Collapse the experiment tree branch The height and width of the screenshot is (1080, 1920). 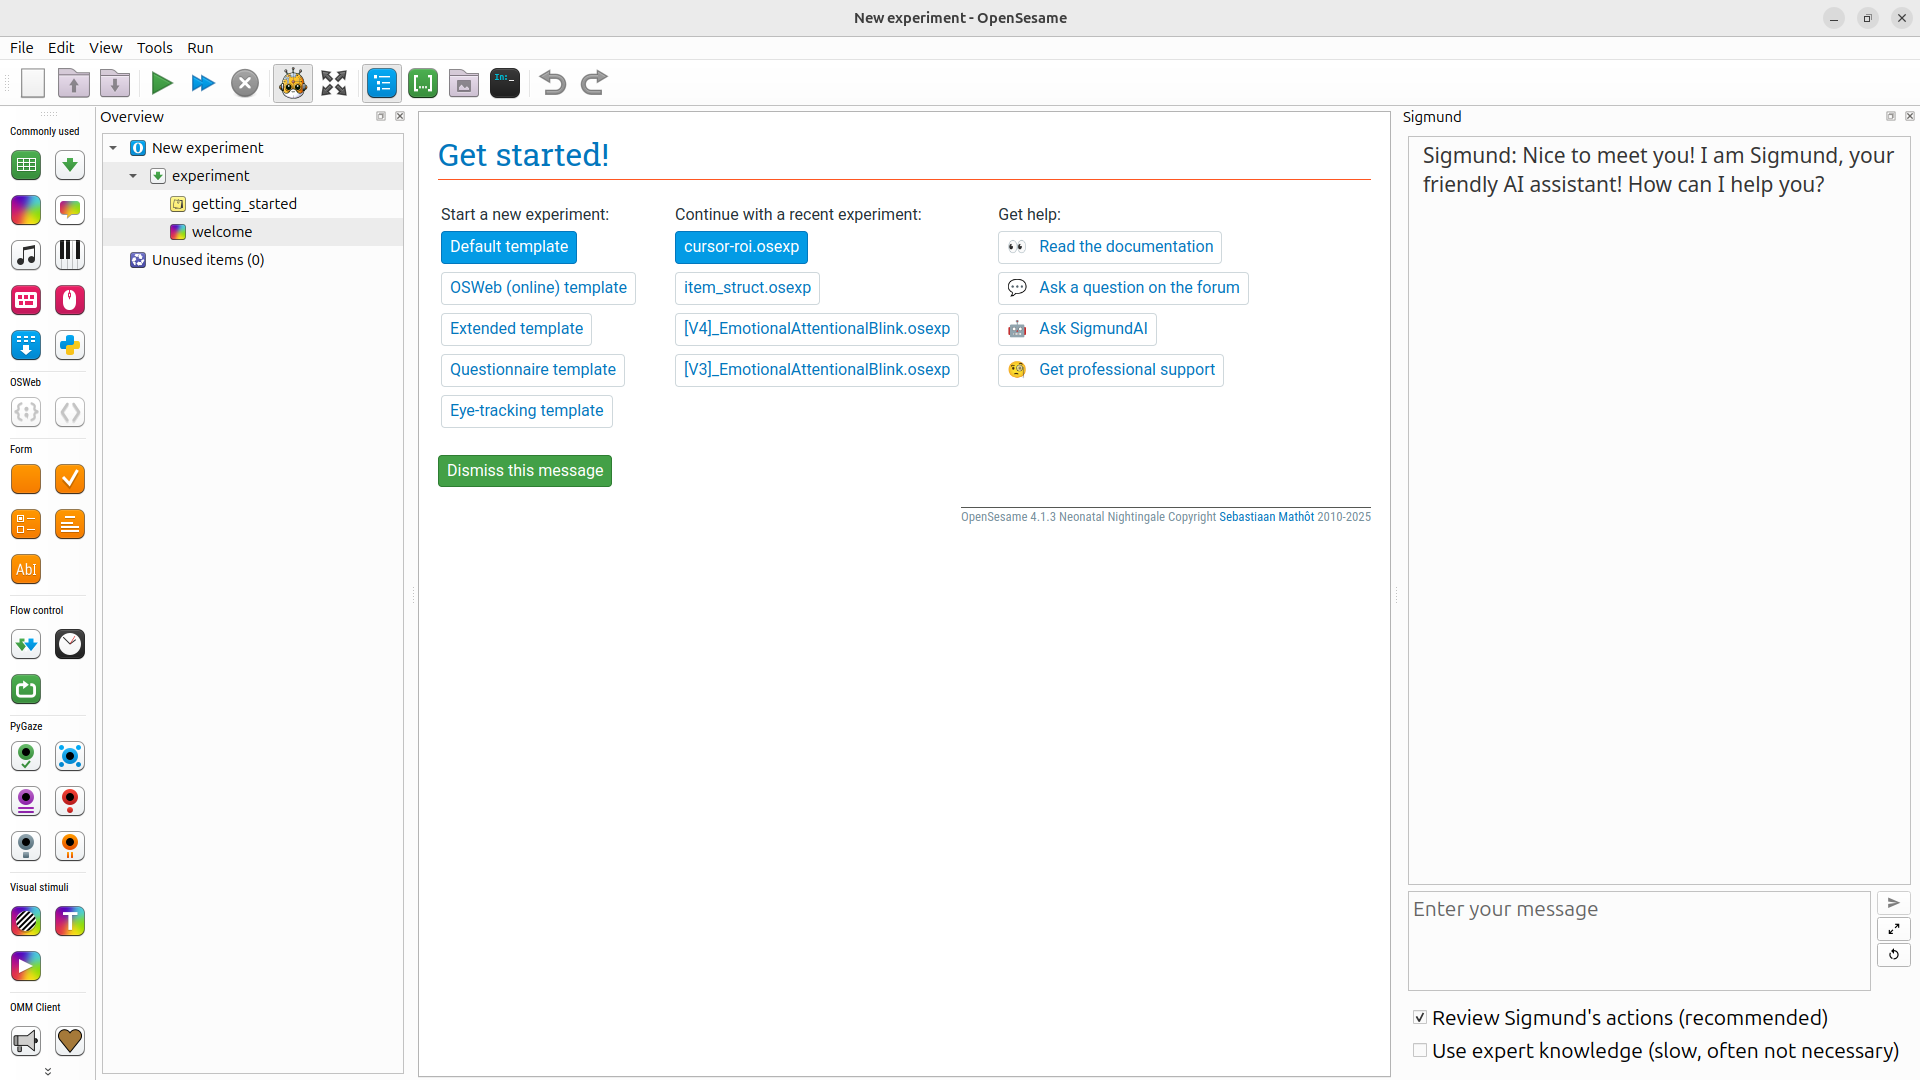[133, 175]
